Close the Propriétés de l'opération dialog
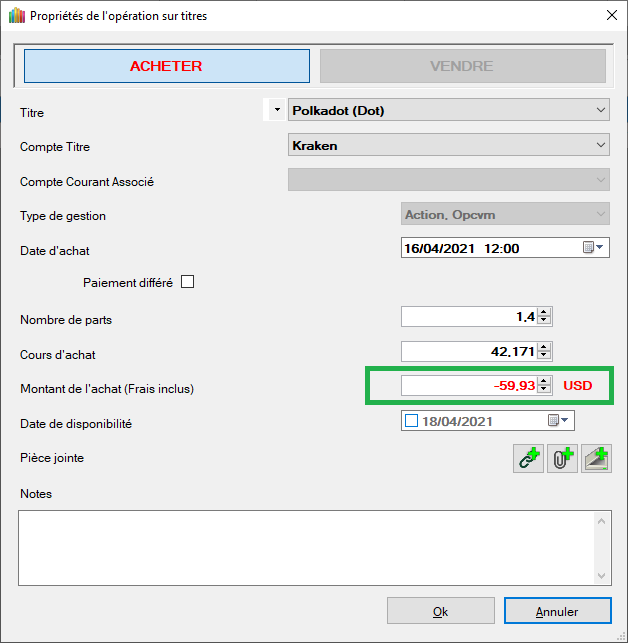628x643 pixels. coord(611,16)
